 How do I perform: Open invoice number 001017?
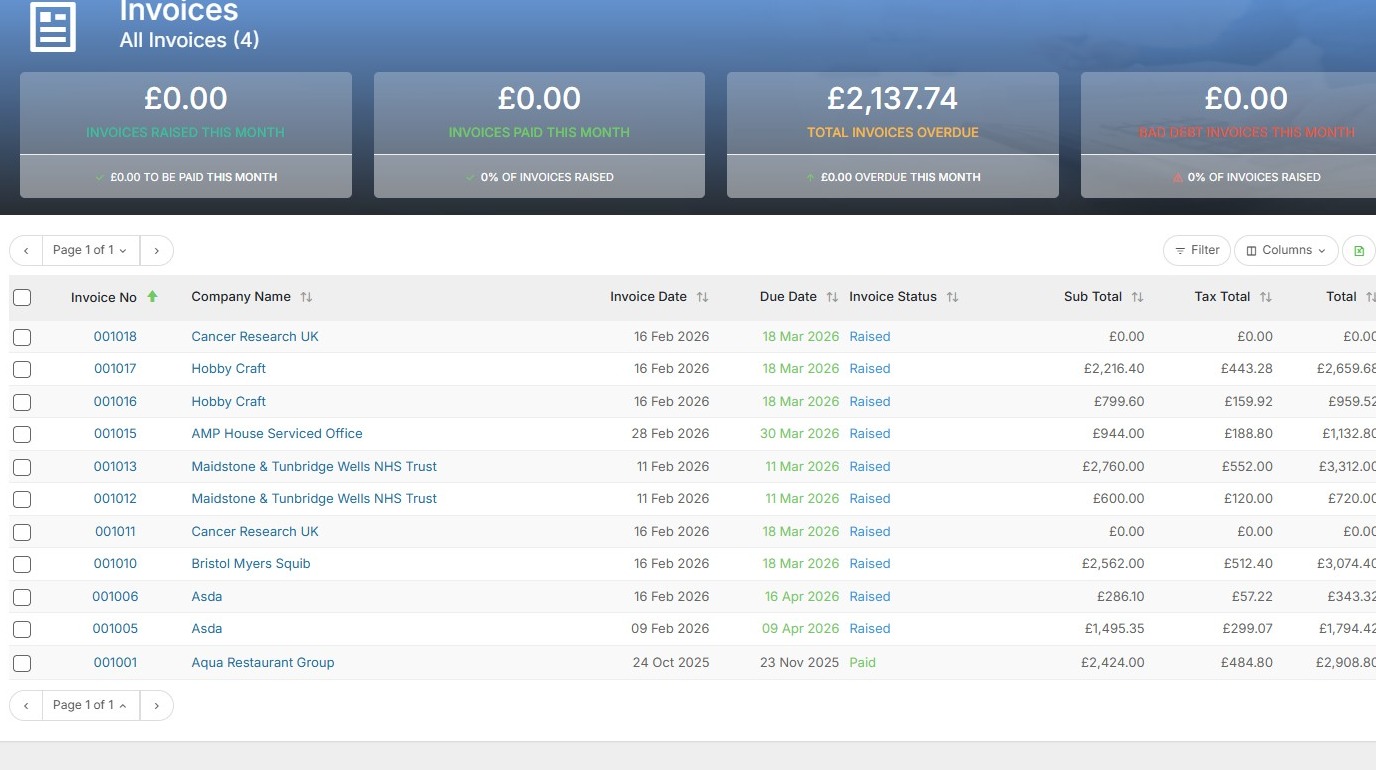point(115,369)
